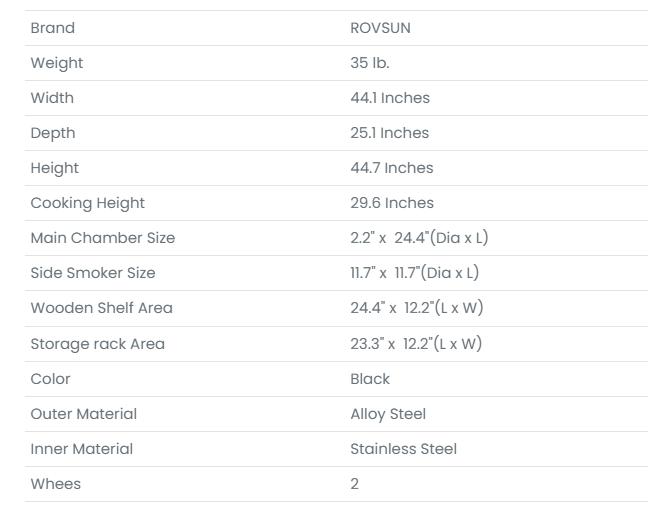Select the Wooden Shelf Area label
The height and width of the screenshot is (516, 665).
pos(101,308)
